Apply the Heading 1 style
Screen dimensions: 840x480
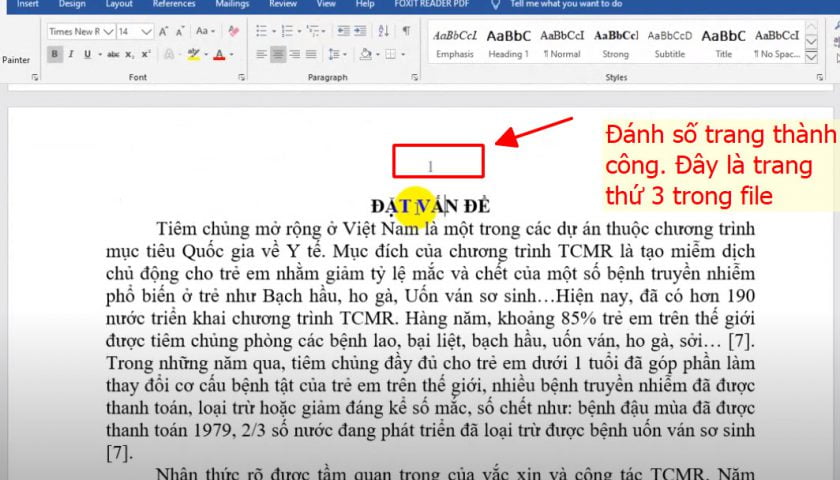pos(508,42)
